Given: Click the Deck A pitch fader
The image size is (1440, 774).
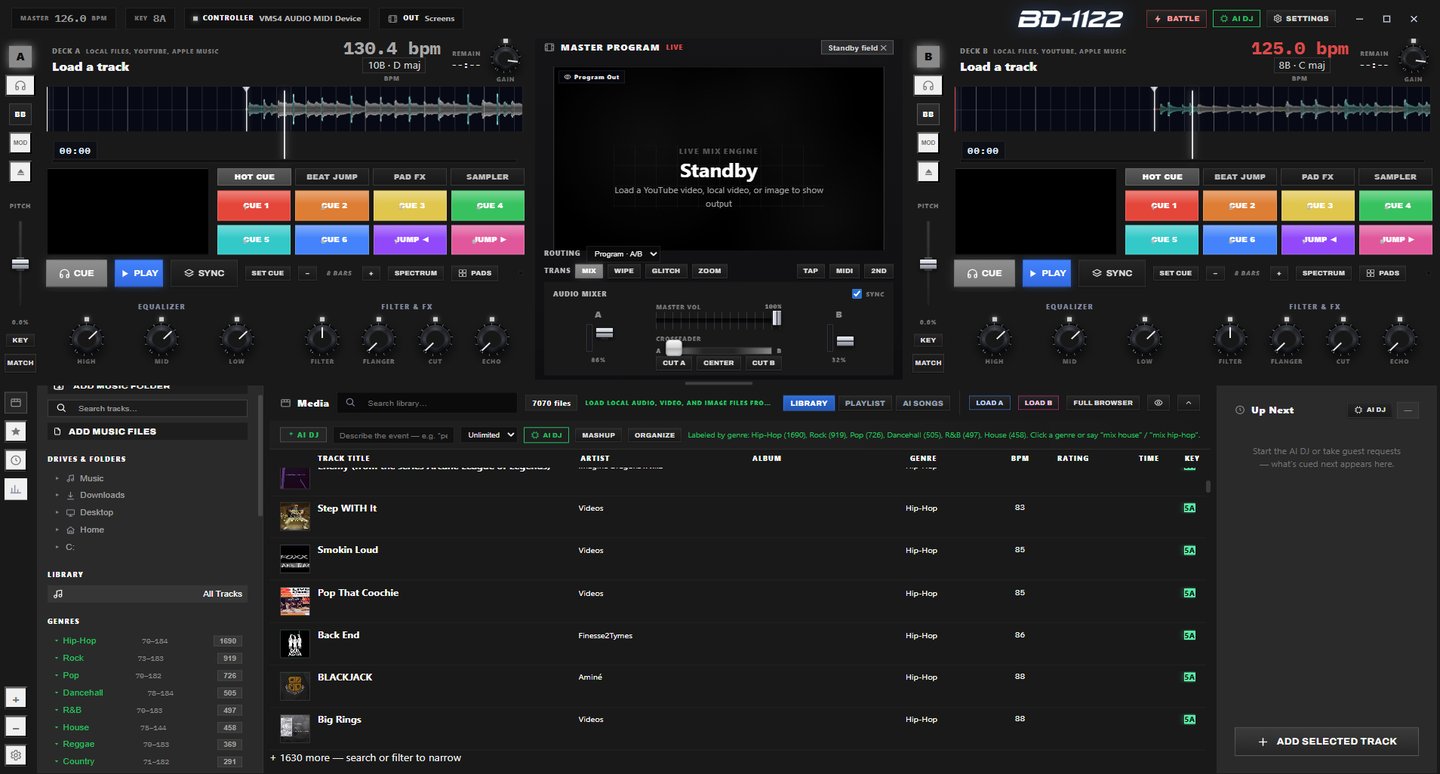Looking at the screenshot, I should pyautogui.click(x=20, y=263).
